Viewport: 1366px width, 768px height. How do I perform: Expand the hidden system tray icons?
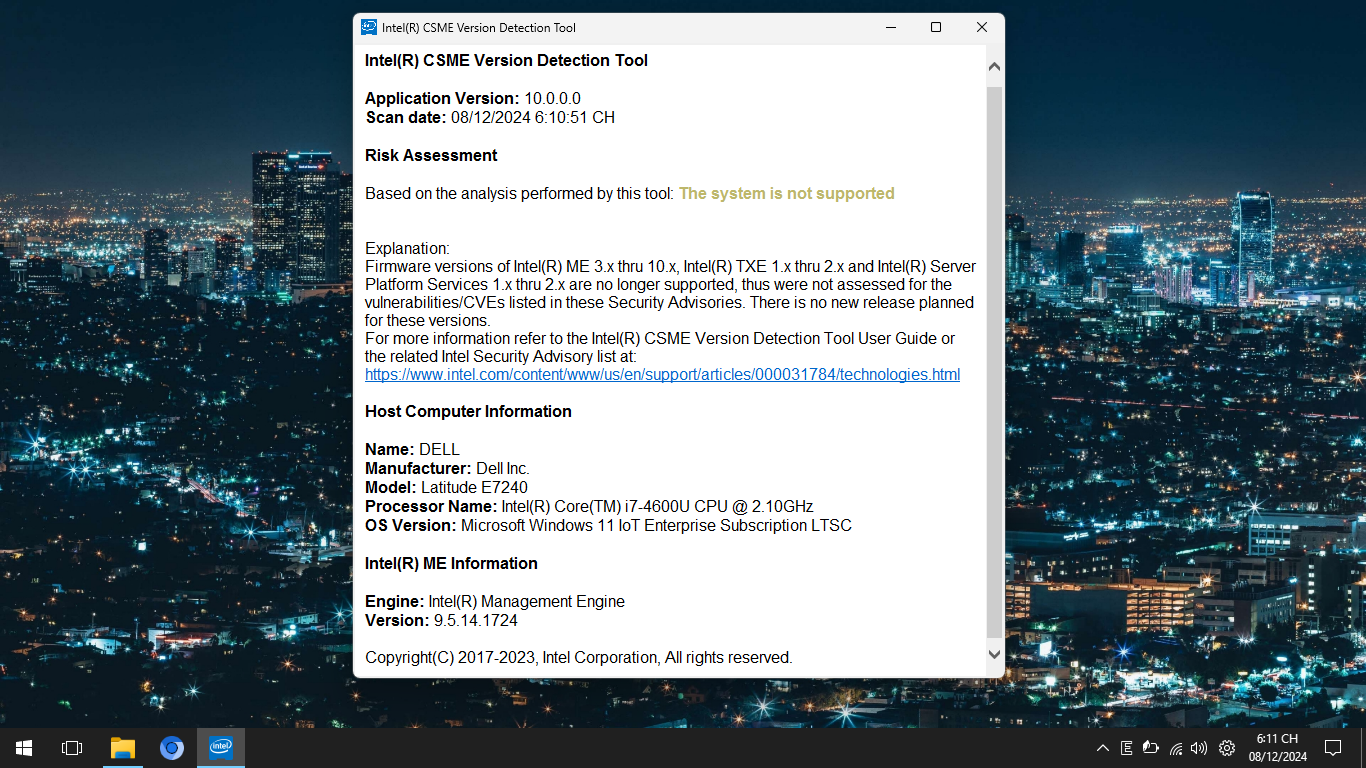tap(1102, 748)
